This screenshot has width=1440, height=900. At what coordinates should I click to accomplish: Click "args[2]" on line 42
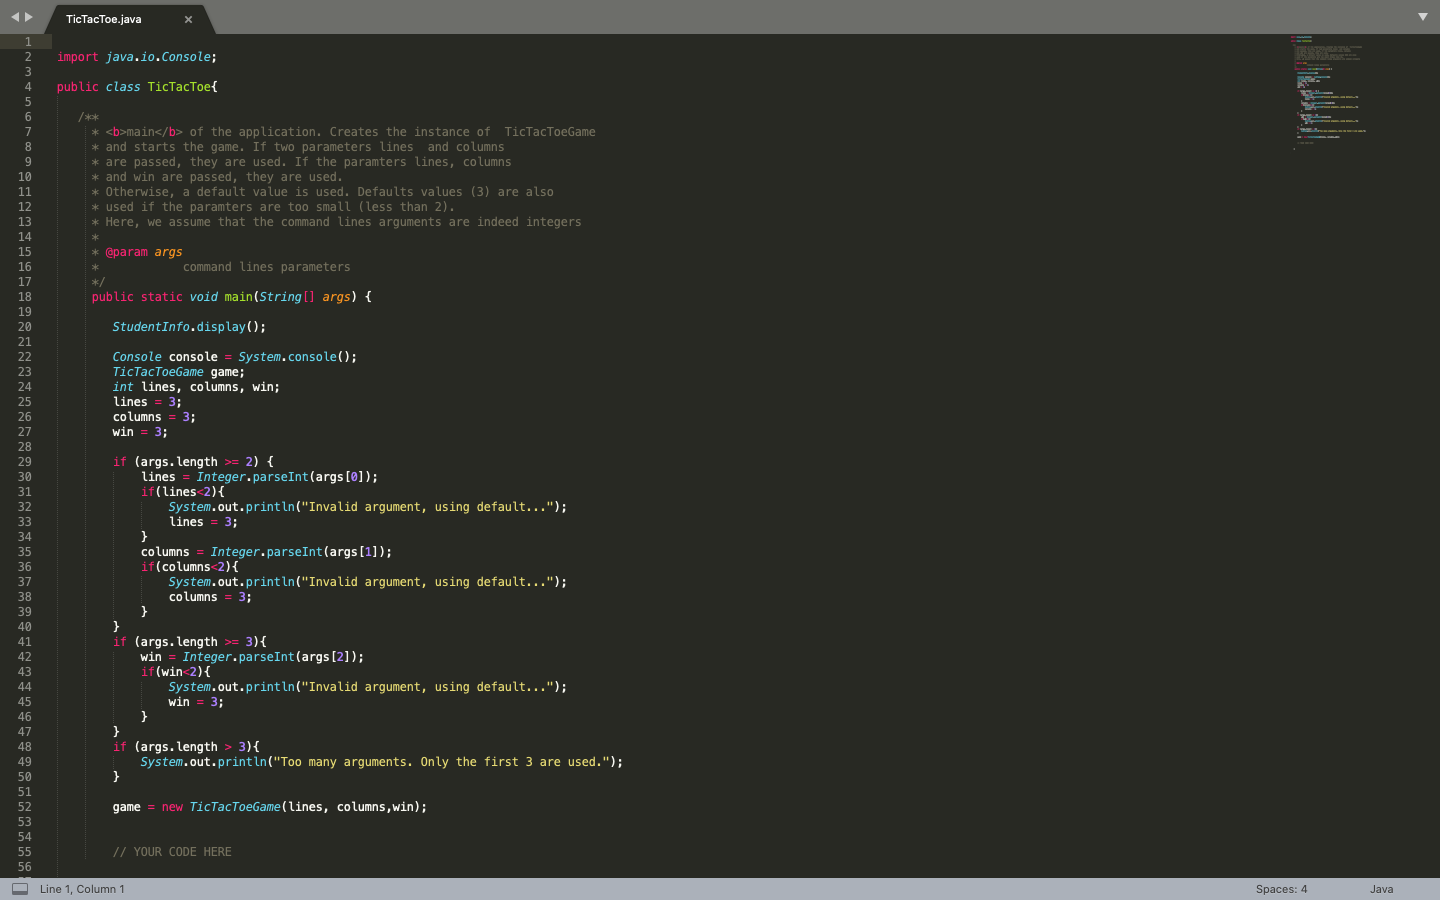(325, 657)
